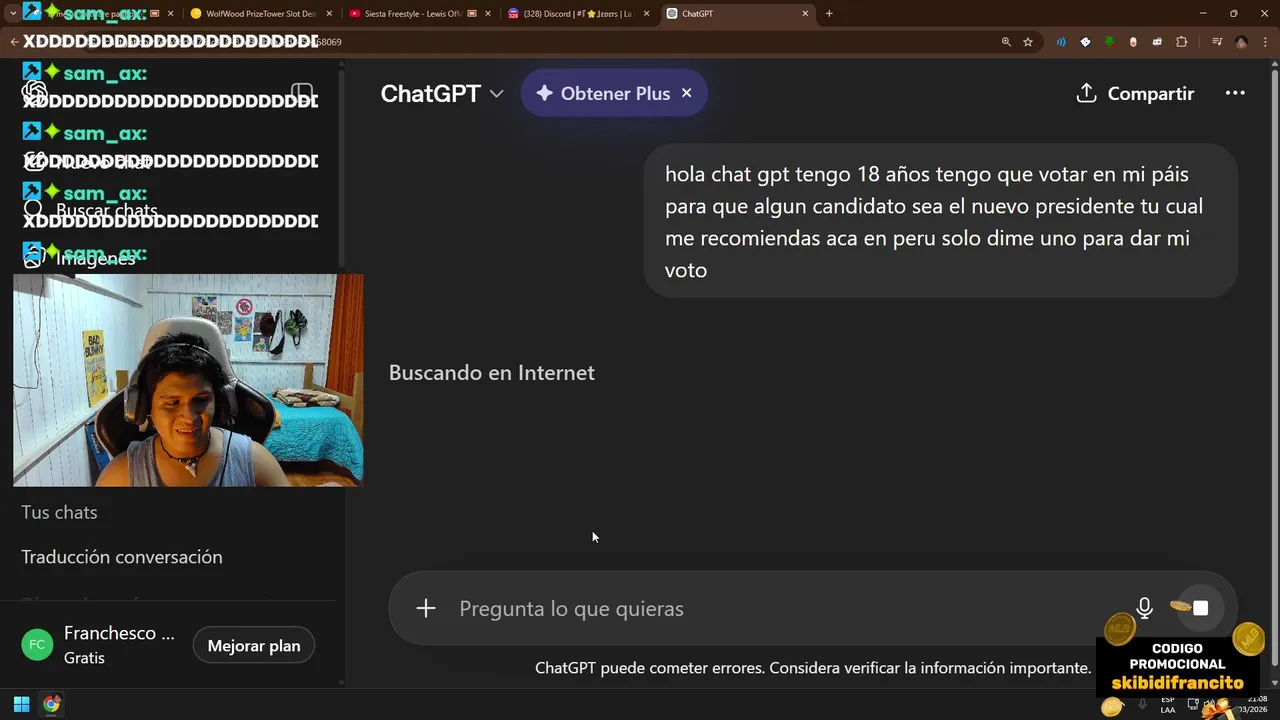This screenshot has width=1280, height=720.
Task: Open the Chrome three-dot menu
Action: point(1265,42)
